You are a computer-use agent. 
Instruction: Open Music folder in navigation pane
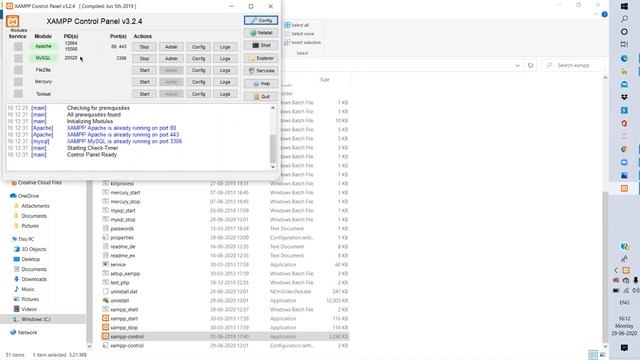(24, 289)
